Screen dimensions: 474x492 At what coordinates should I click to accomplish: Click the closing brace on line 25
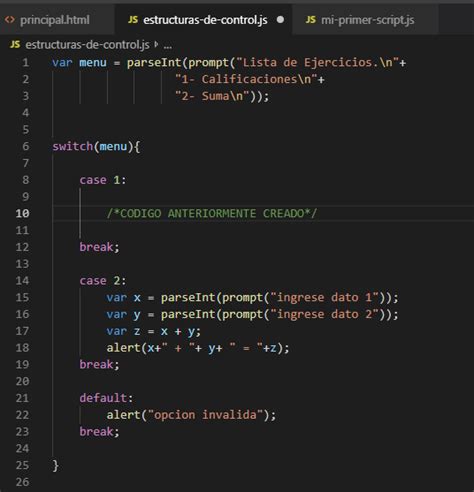[56, 465]
